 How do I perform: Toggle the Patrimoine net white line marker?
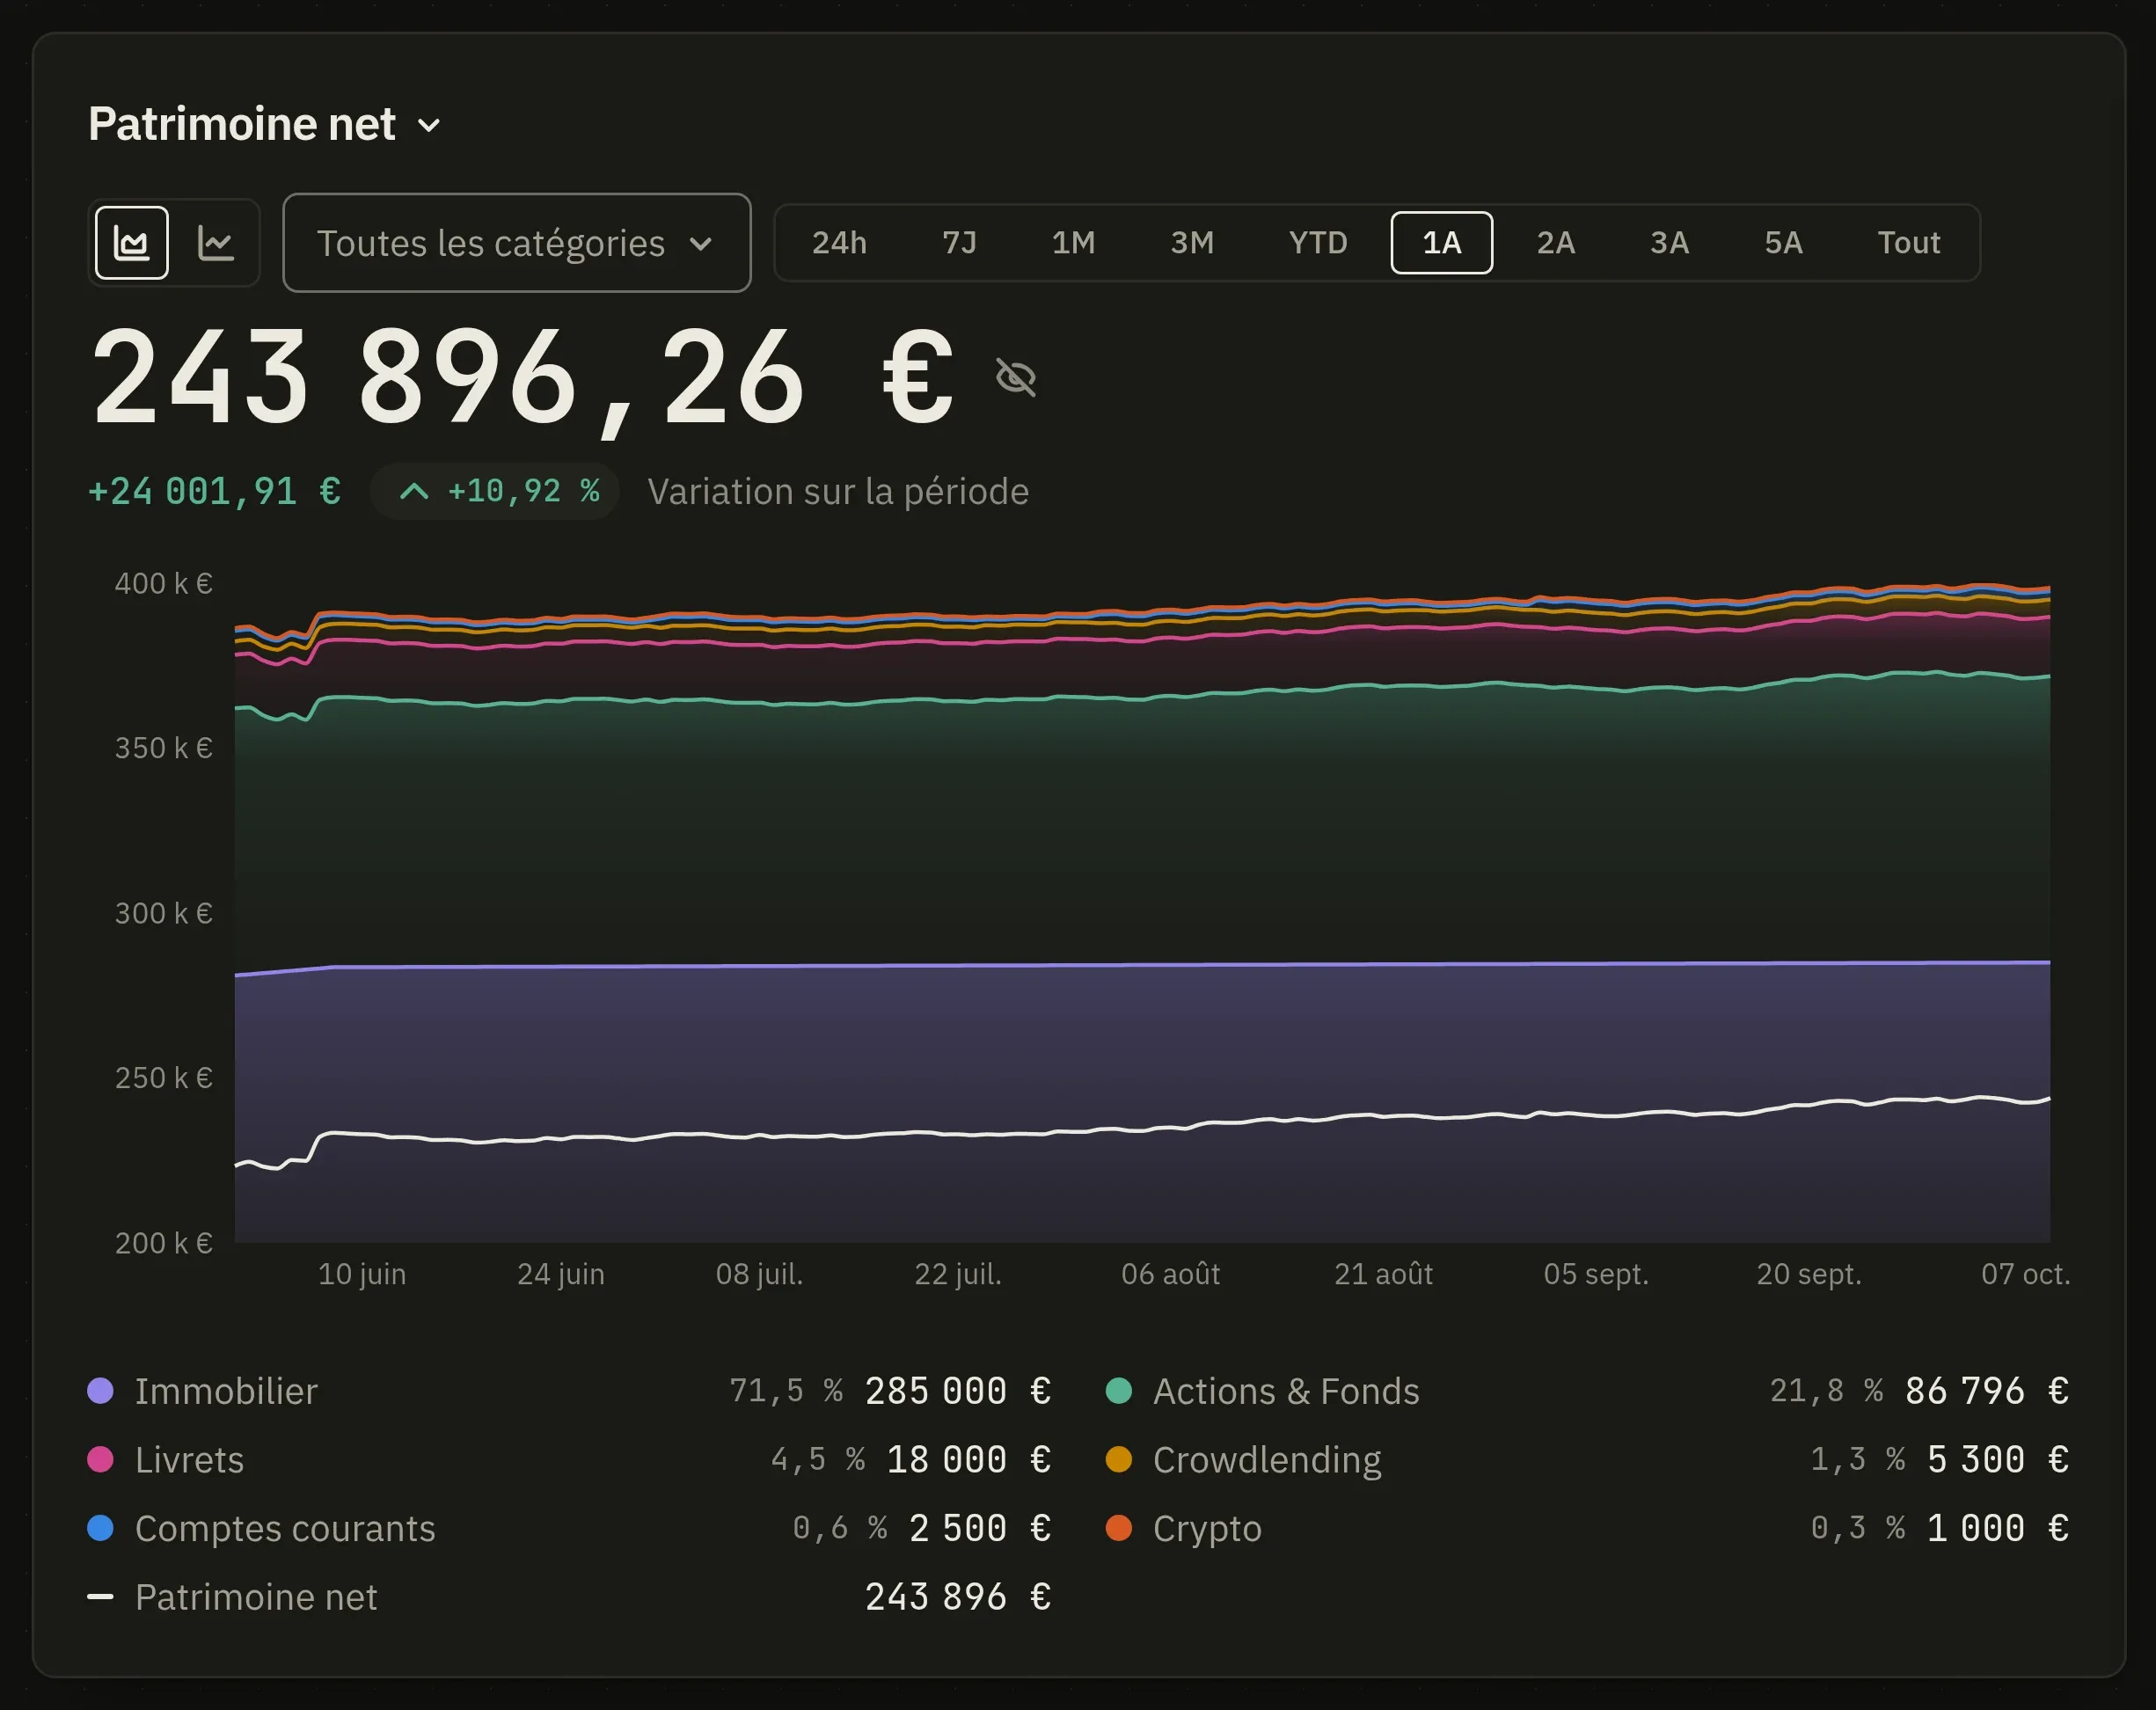coord(100,1597)
